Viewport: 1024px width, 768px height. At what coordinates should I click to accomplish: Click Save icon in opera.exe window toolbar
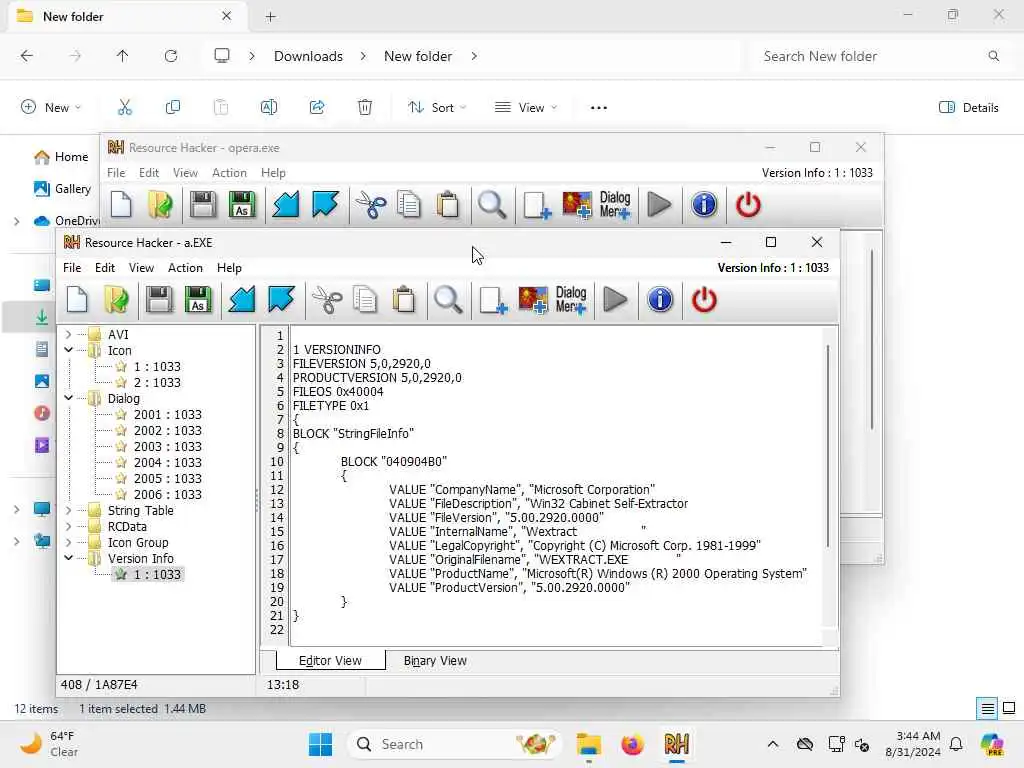202,204
